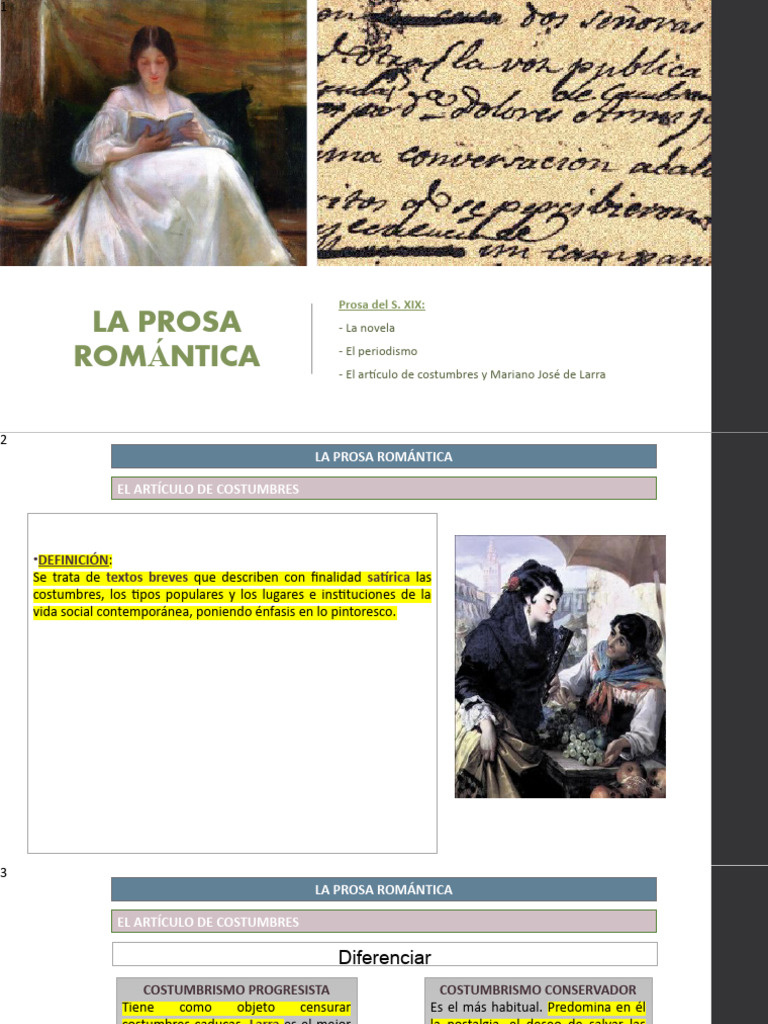The width and height of the screenshot is (768, 1024).
Task: Click 'EL ARTÍCULO DE COSTUMBRES' bar on slide 2
Action: click(383, 488)
